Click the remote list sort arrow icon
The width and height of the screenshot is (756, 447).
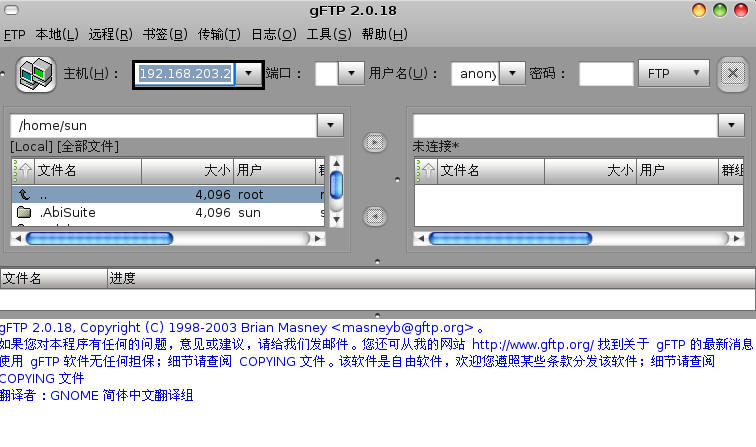tap(426, 170)
